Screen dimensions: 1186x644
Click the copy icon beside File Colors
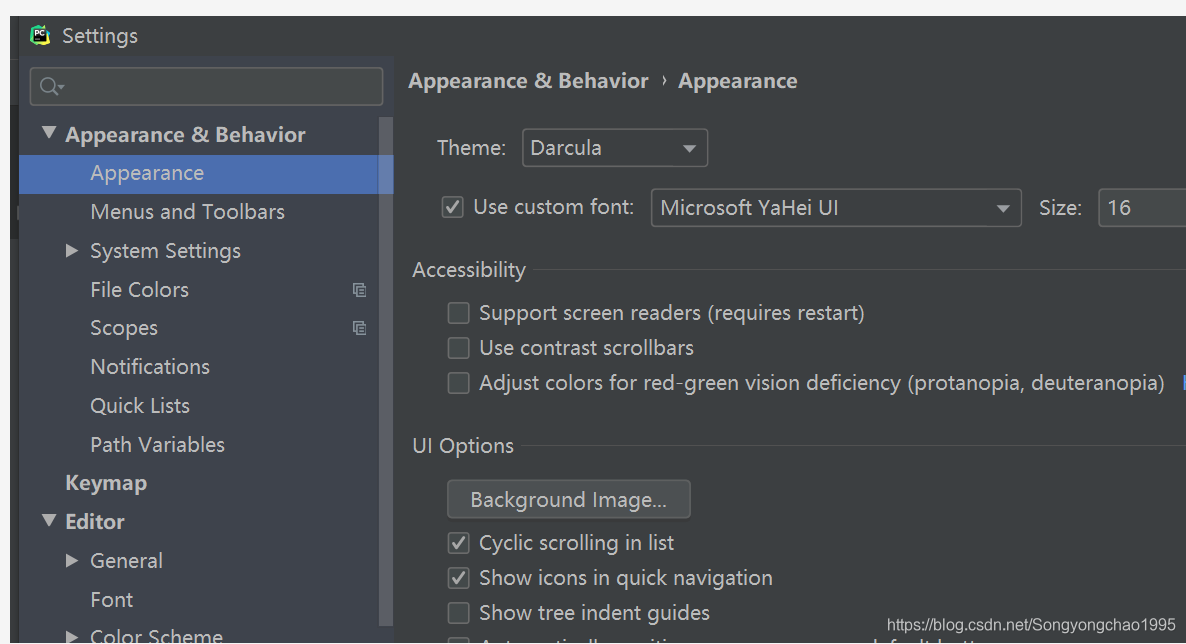[359, 290]
